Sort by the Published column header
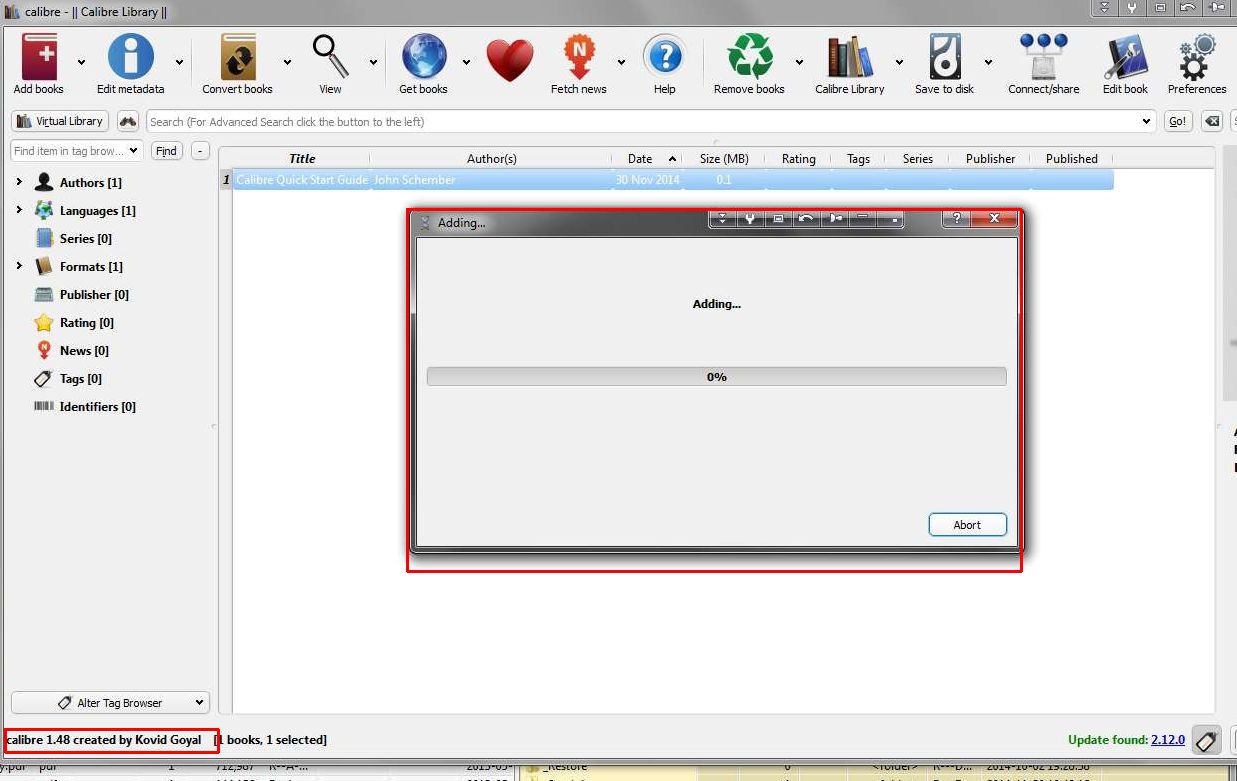 (1071, 158)
